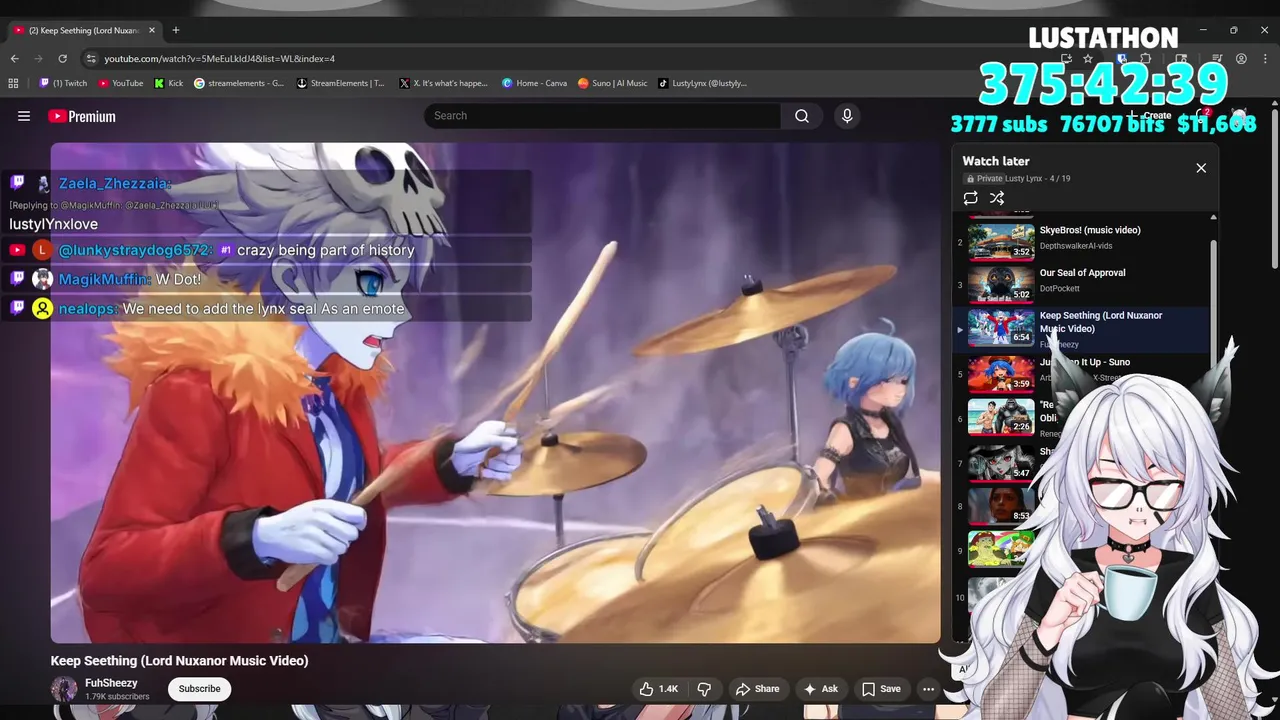Select 'Our Seal of Approval' playlist title
This screenshot has width=1280, height=720.
[1082, 273]
